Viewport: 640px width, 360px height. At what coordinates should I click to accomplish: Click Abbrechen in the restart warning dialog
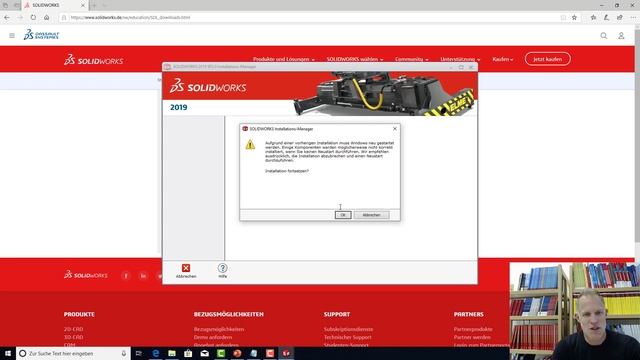371,215
